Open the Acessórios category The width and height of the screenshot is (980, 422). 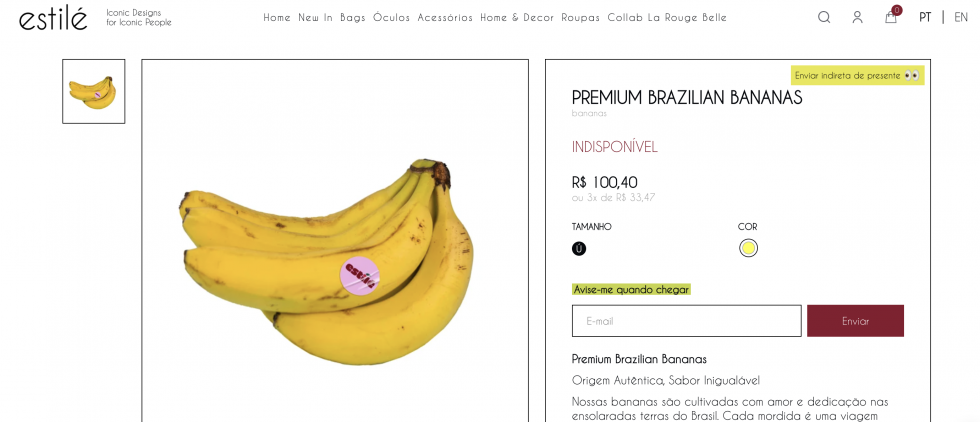[445, 18]
